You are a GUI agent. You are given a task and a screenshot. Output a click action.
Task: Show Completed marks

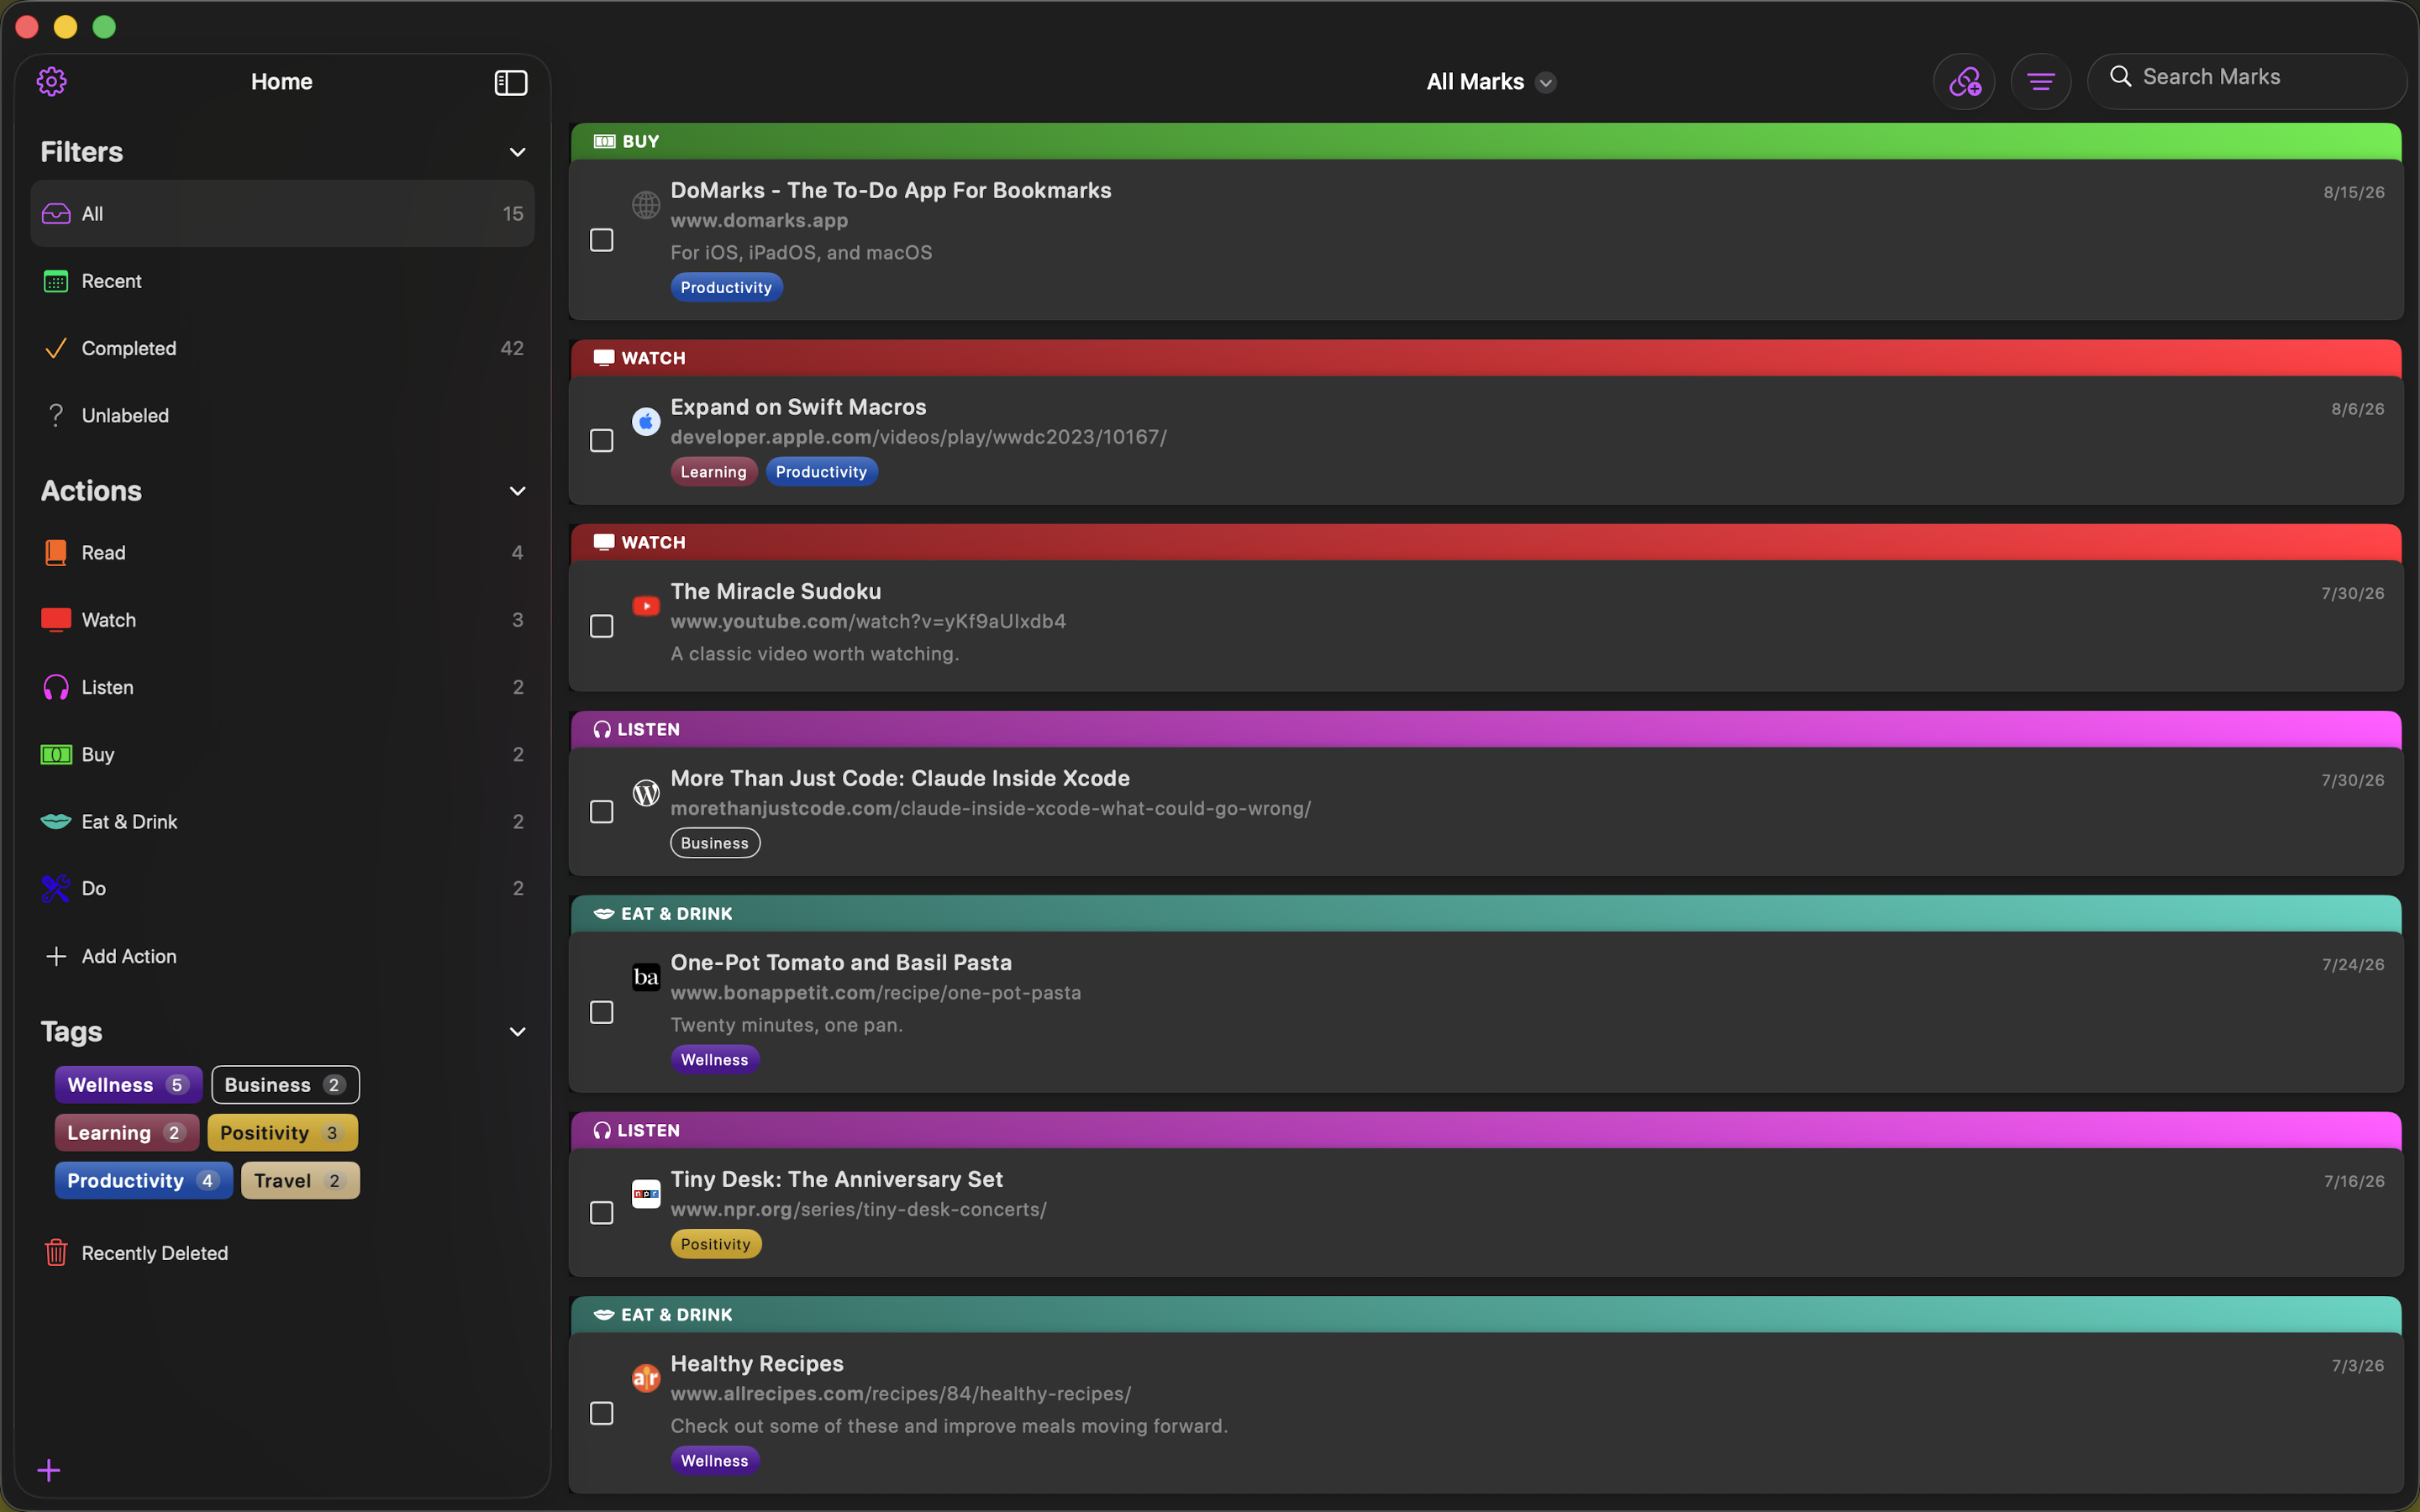pos(283,348)
